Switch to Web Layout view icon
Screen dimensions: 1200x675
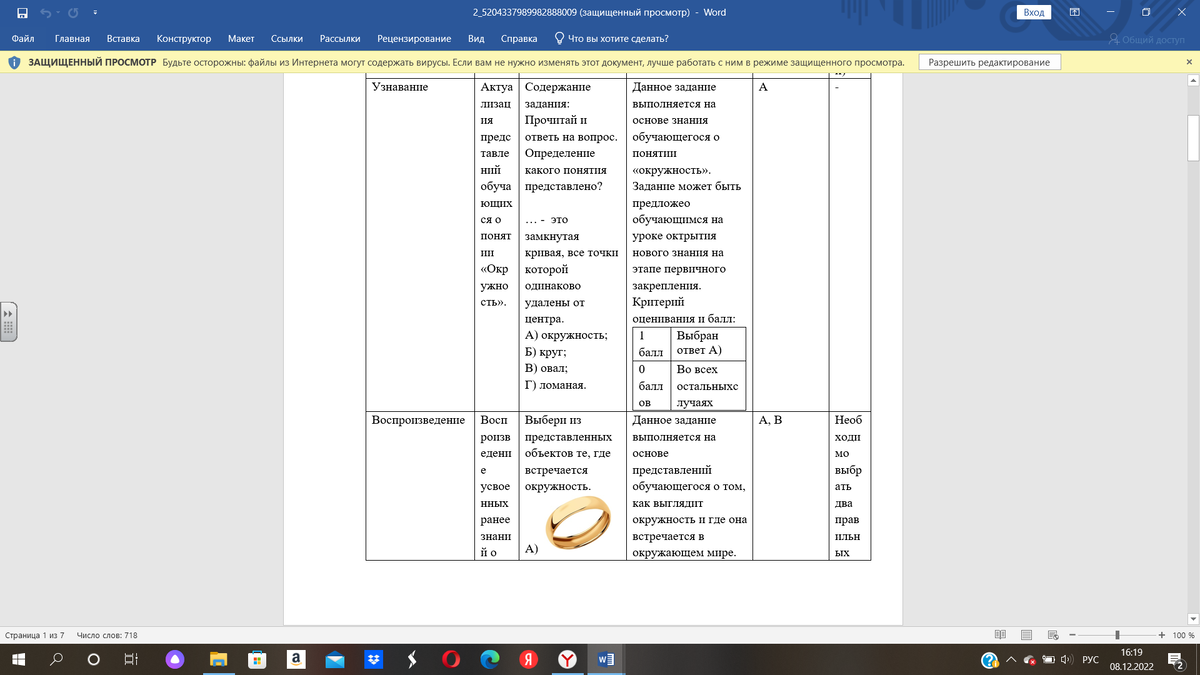(x=1053, y=635)
